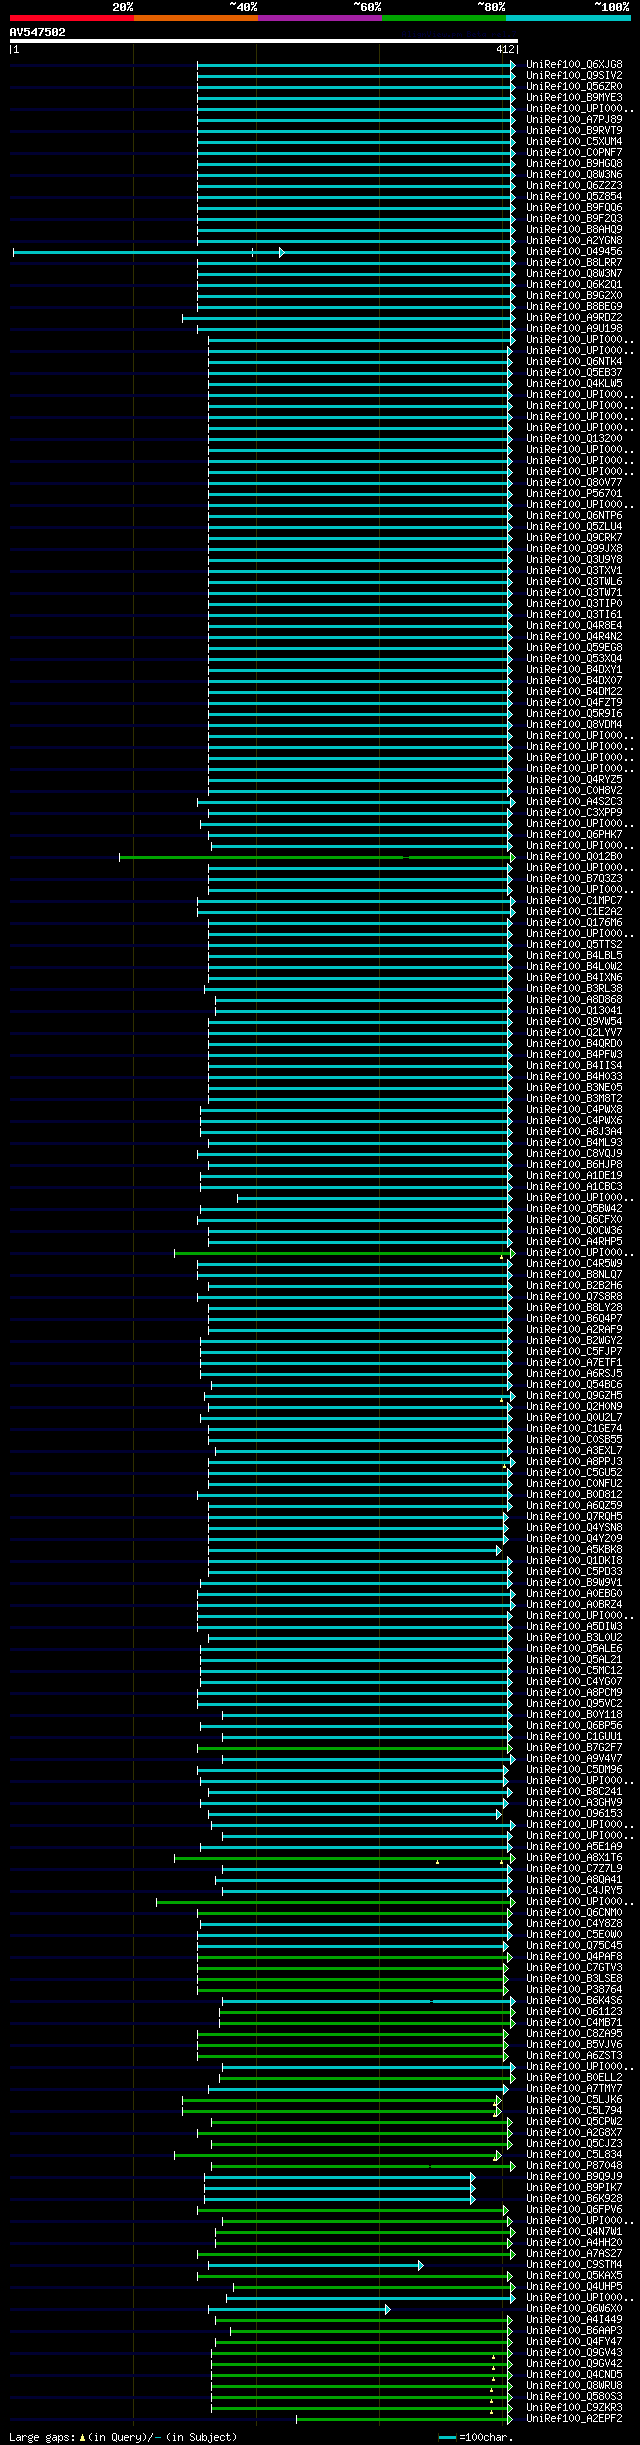This screenshot has height=2445, width=640.
Task: Select hit label UniRef100_Q4N7W1
Action: pyautogui.click(x=574, y=2232)
